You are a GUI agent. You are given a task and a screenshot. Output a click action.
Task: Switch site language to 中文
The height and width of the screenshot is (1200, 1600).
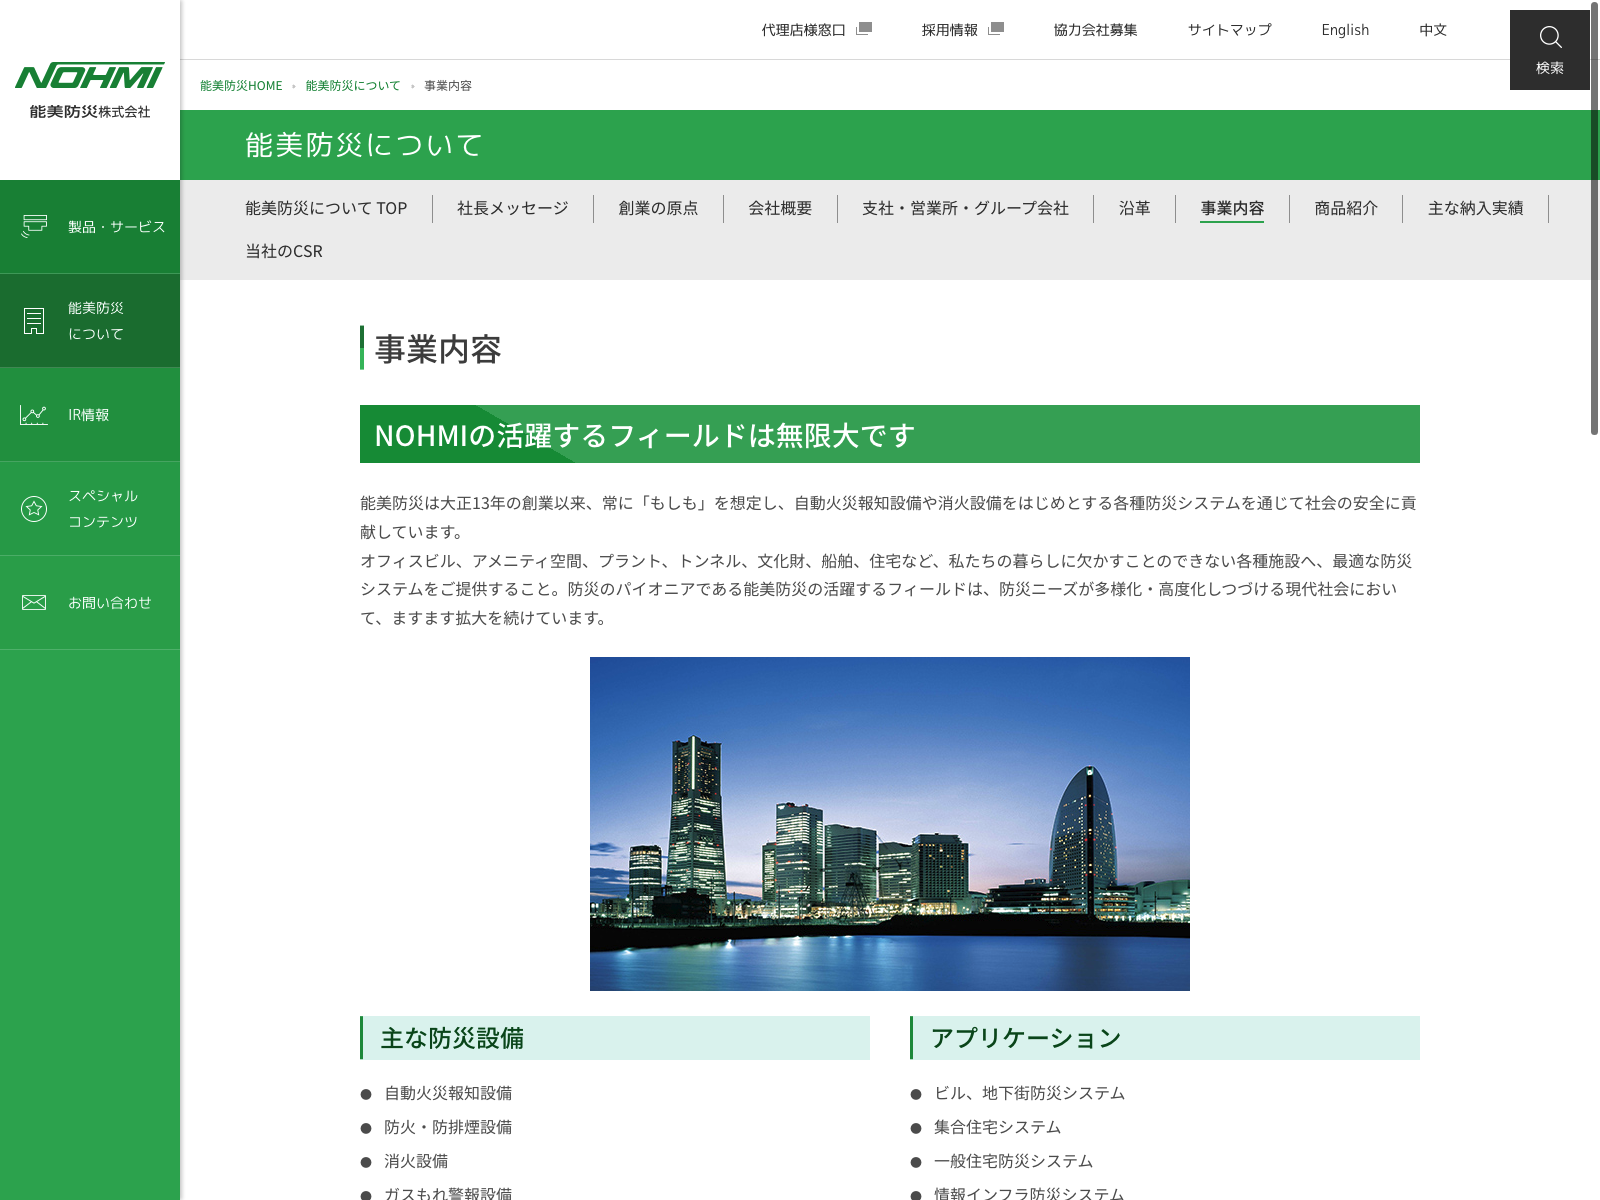click(x=1433, y=30)
